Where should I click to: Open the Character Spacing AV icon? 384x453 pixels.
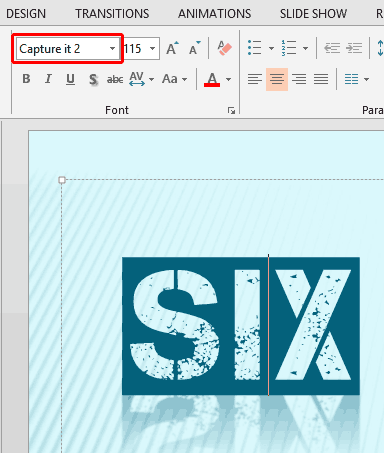pos(137,79)
